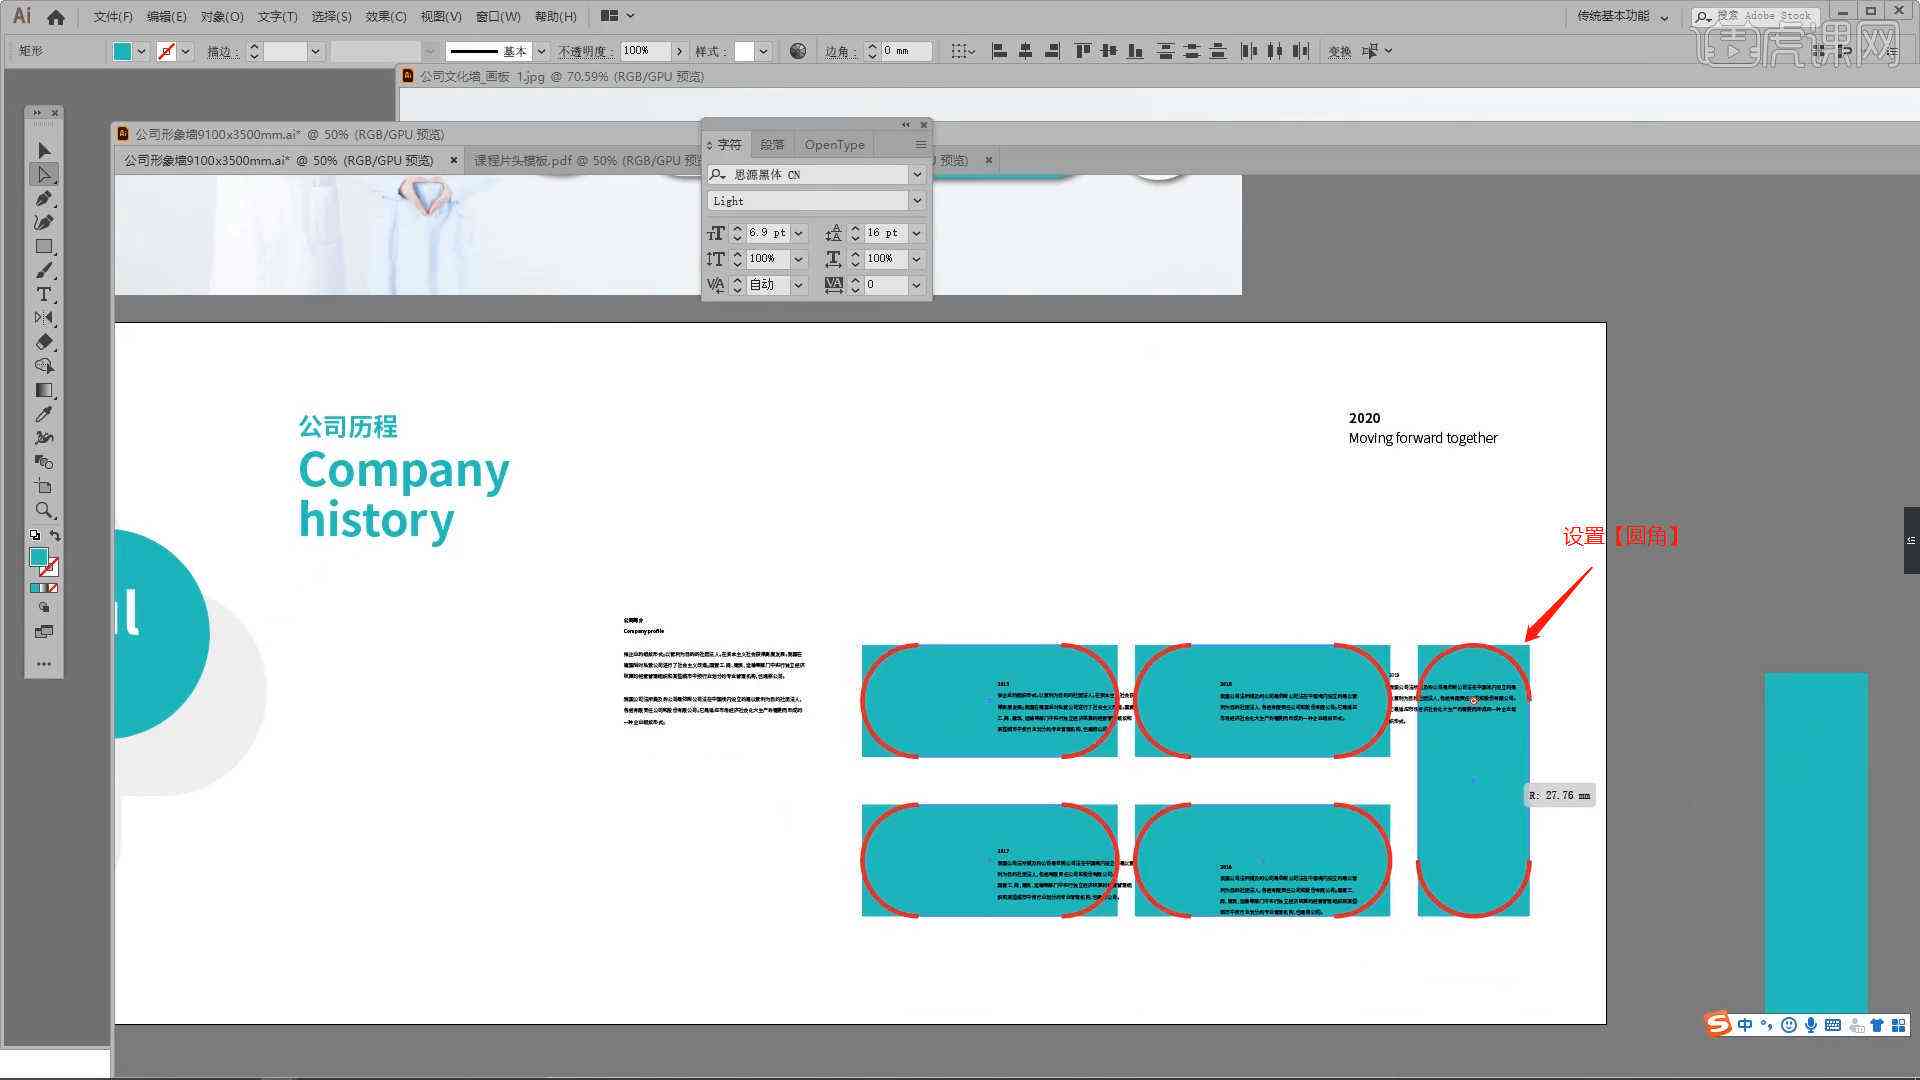Screen dimensions: 1920x1080
Task: Expand the font size 6.9pt dropdown
Action: (x=798, y=233)
